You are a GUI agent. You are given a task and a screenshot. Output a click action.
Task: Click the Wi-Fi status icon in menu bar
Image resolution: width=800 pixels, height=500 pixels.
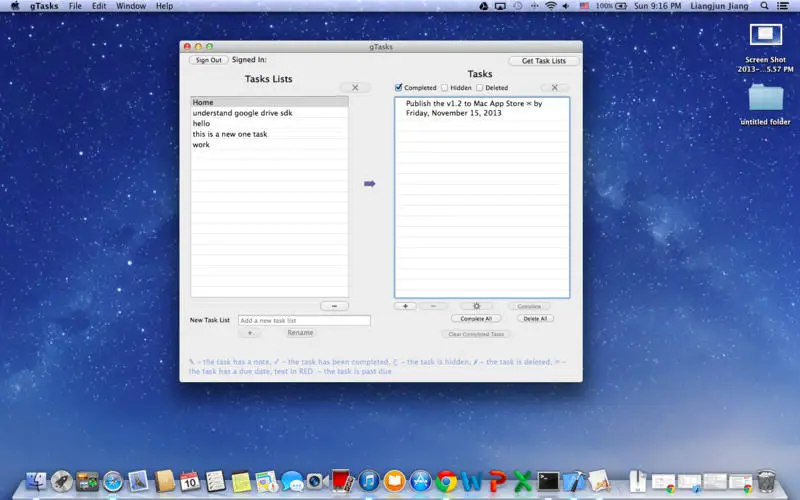551,6
